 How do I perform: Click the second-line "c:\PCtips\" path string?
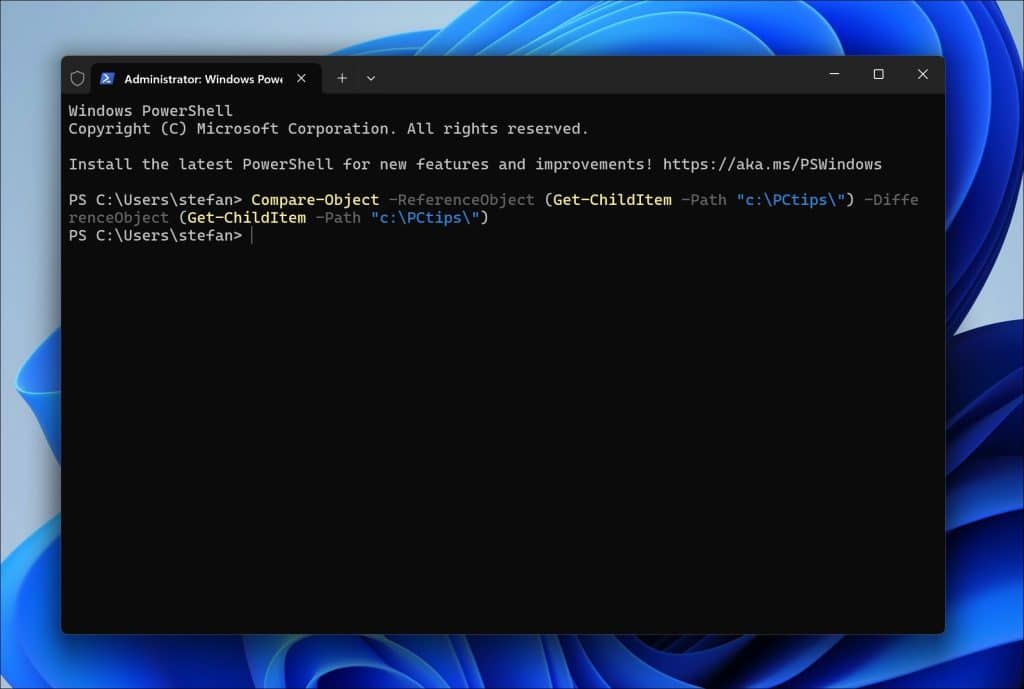tap(425, 217)
